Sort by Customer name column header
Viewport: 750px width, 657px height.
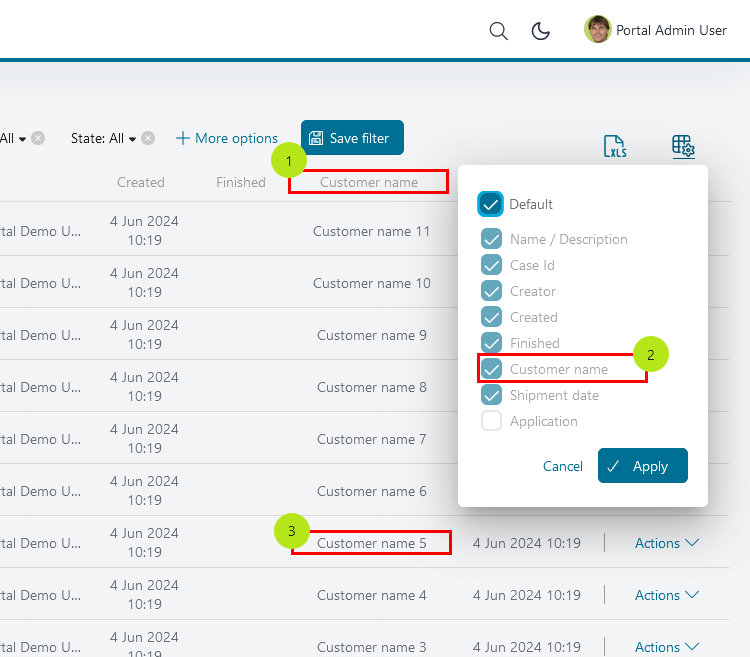369,182
